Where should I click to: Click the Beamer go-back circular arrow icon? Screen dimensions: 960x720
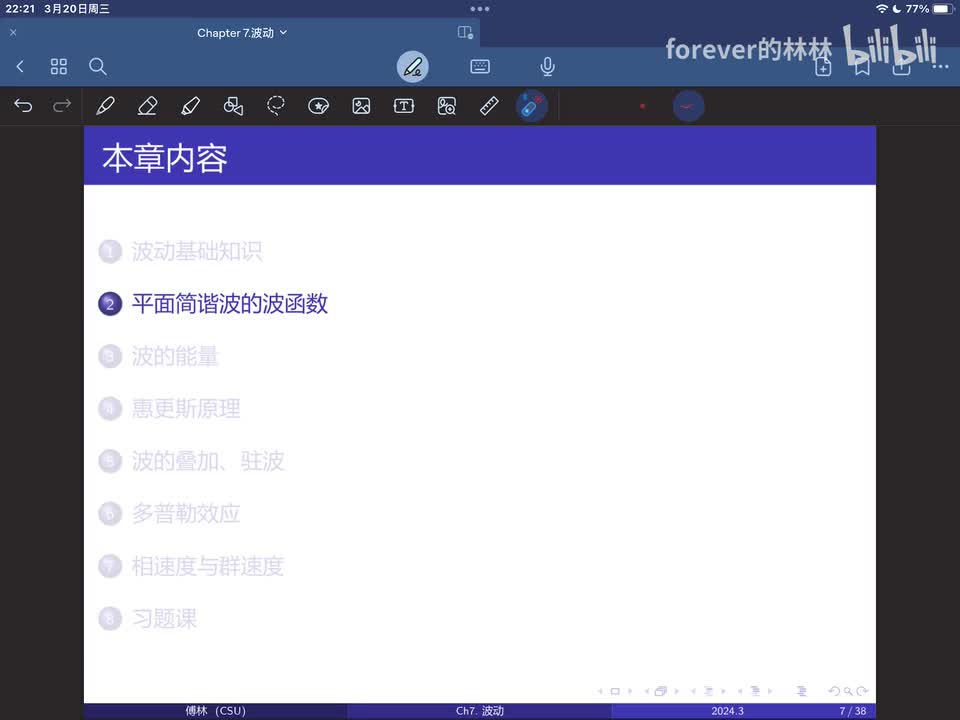coord(834,691)
